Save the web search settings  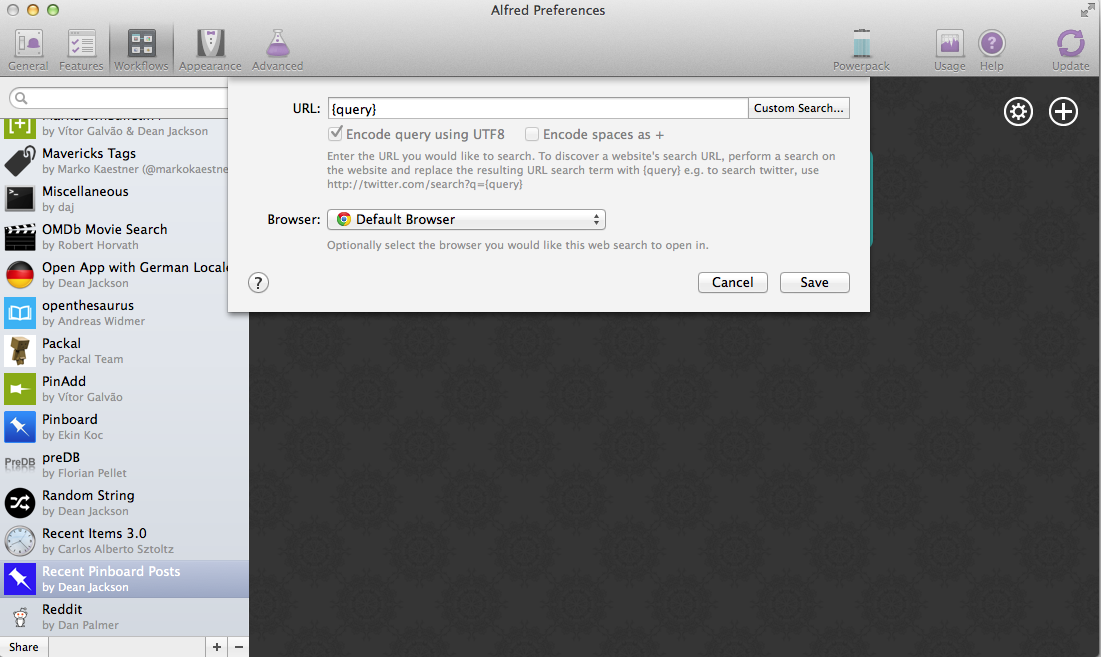coord(815,282)
